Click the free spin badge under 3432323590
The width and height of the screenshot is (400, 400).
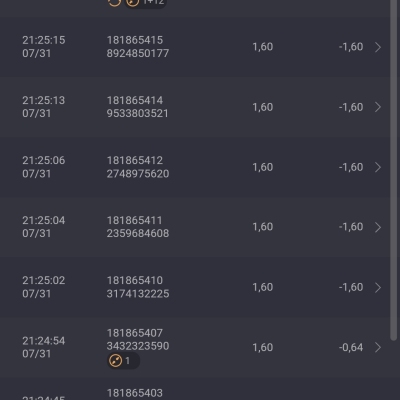123,361
